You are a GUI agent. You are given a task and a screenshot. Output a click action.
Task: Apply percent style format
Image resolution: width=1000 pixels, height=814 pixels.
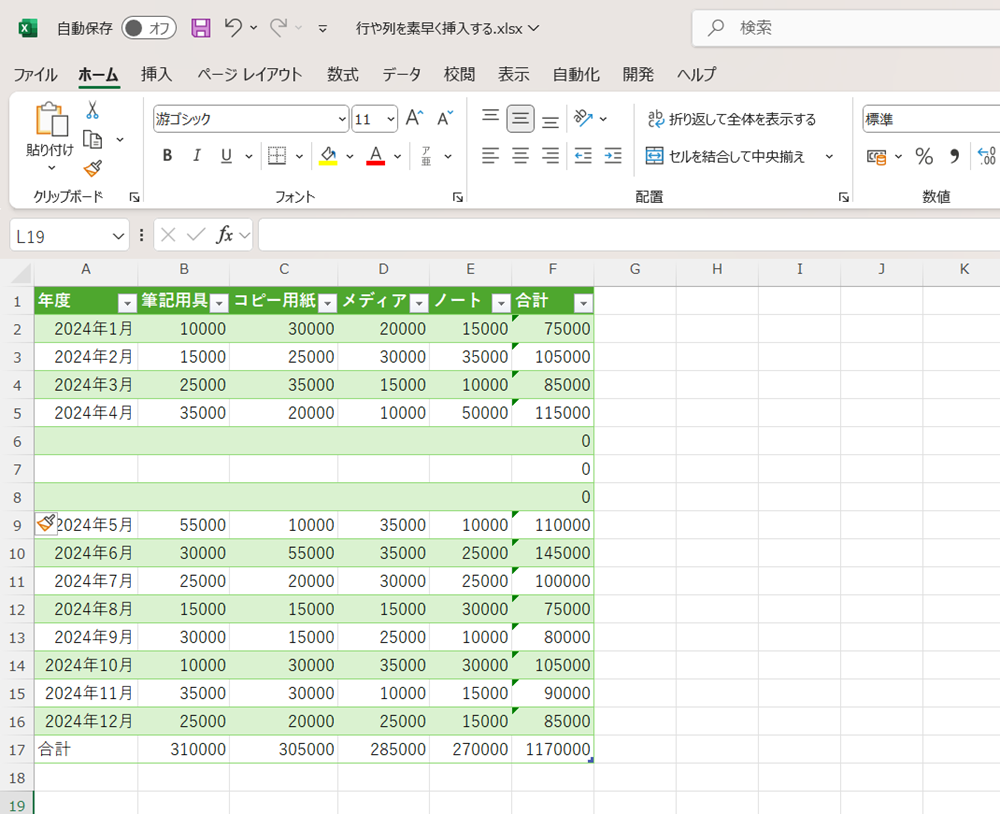pyautogui.click(x=924, y=156)
